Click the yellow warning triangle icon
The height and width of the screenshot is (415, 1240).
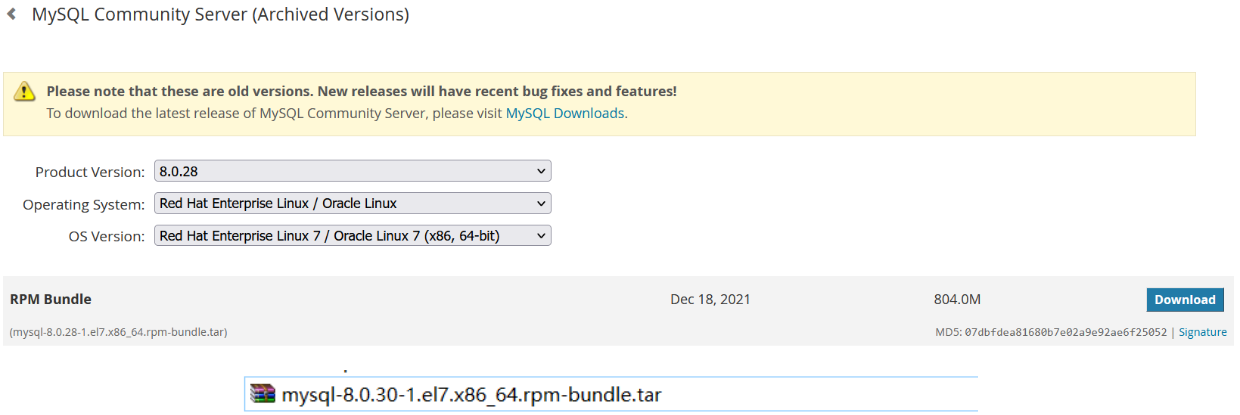click(24, 92)
